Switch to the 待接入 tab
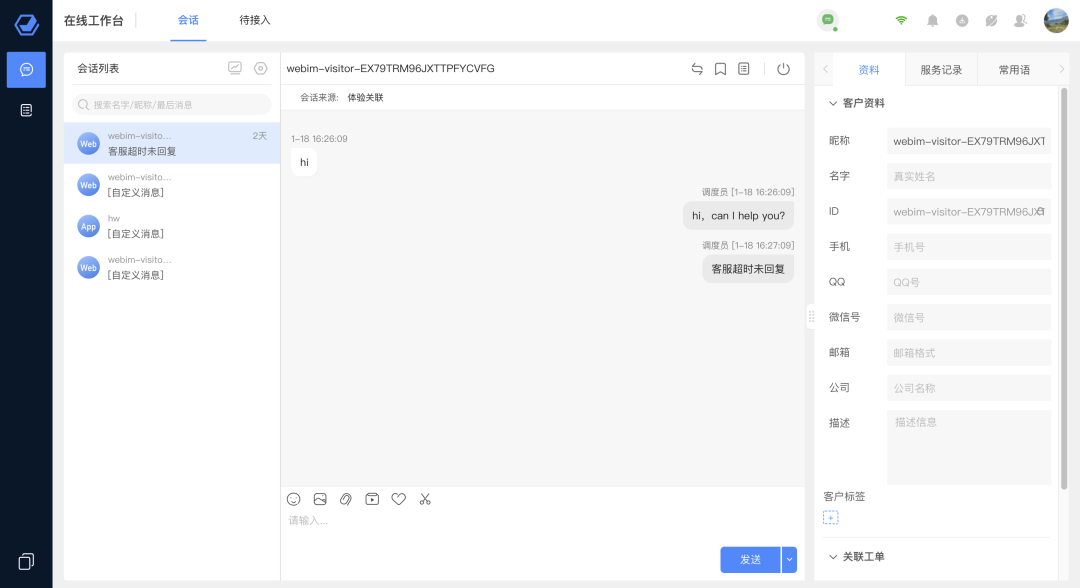This screenshot has height=588, width=1080. pos(255,20)
